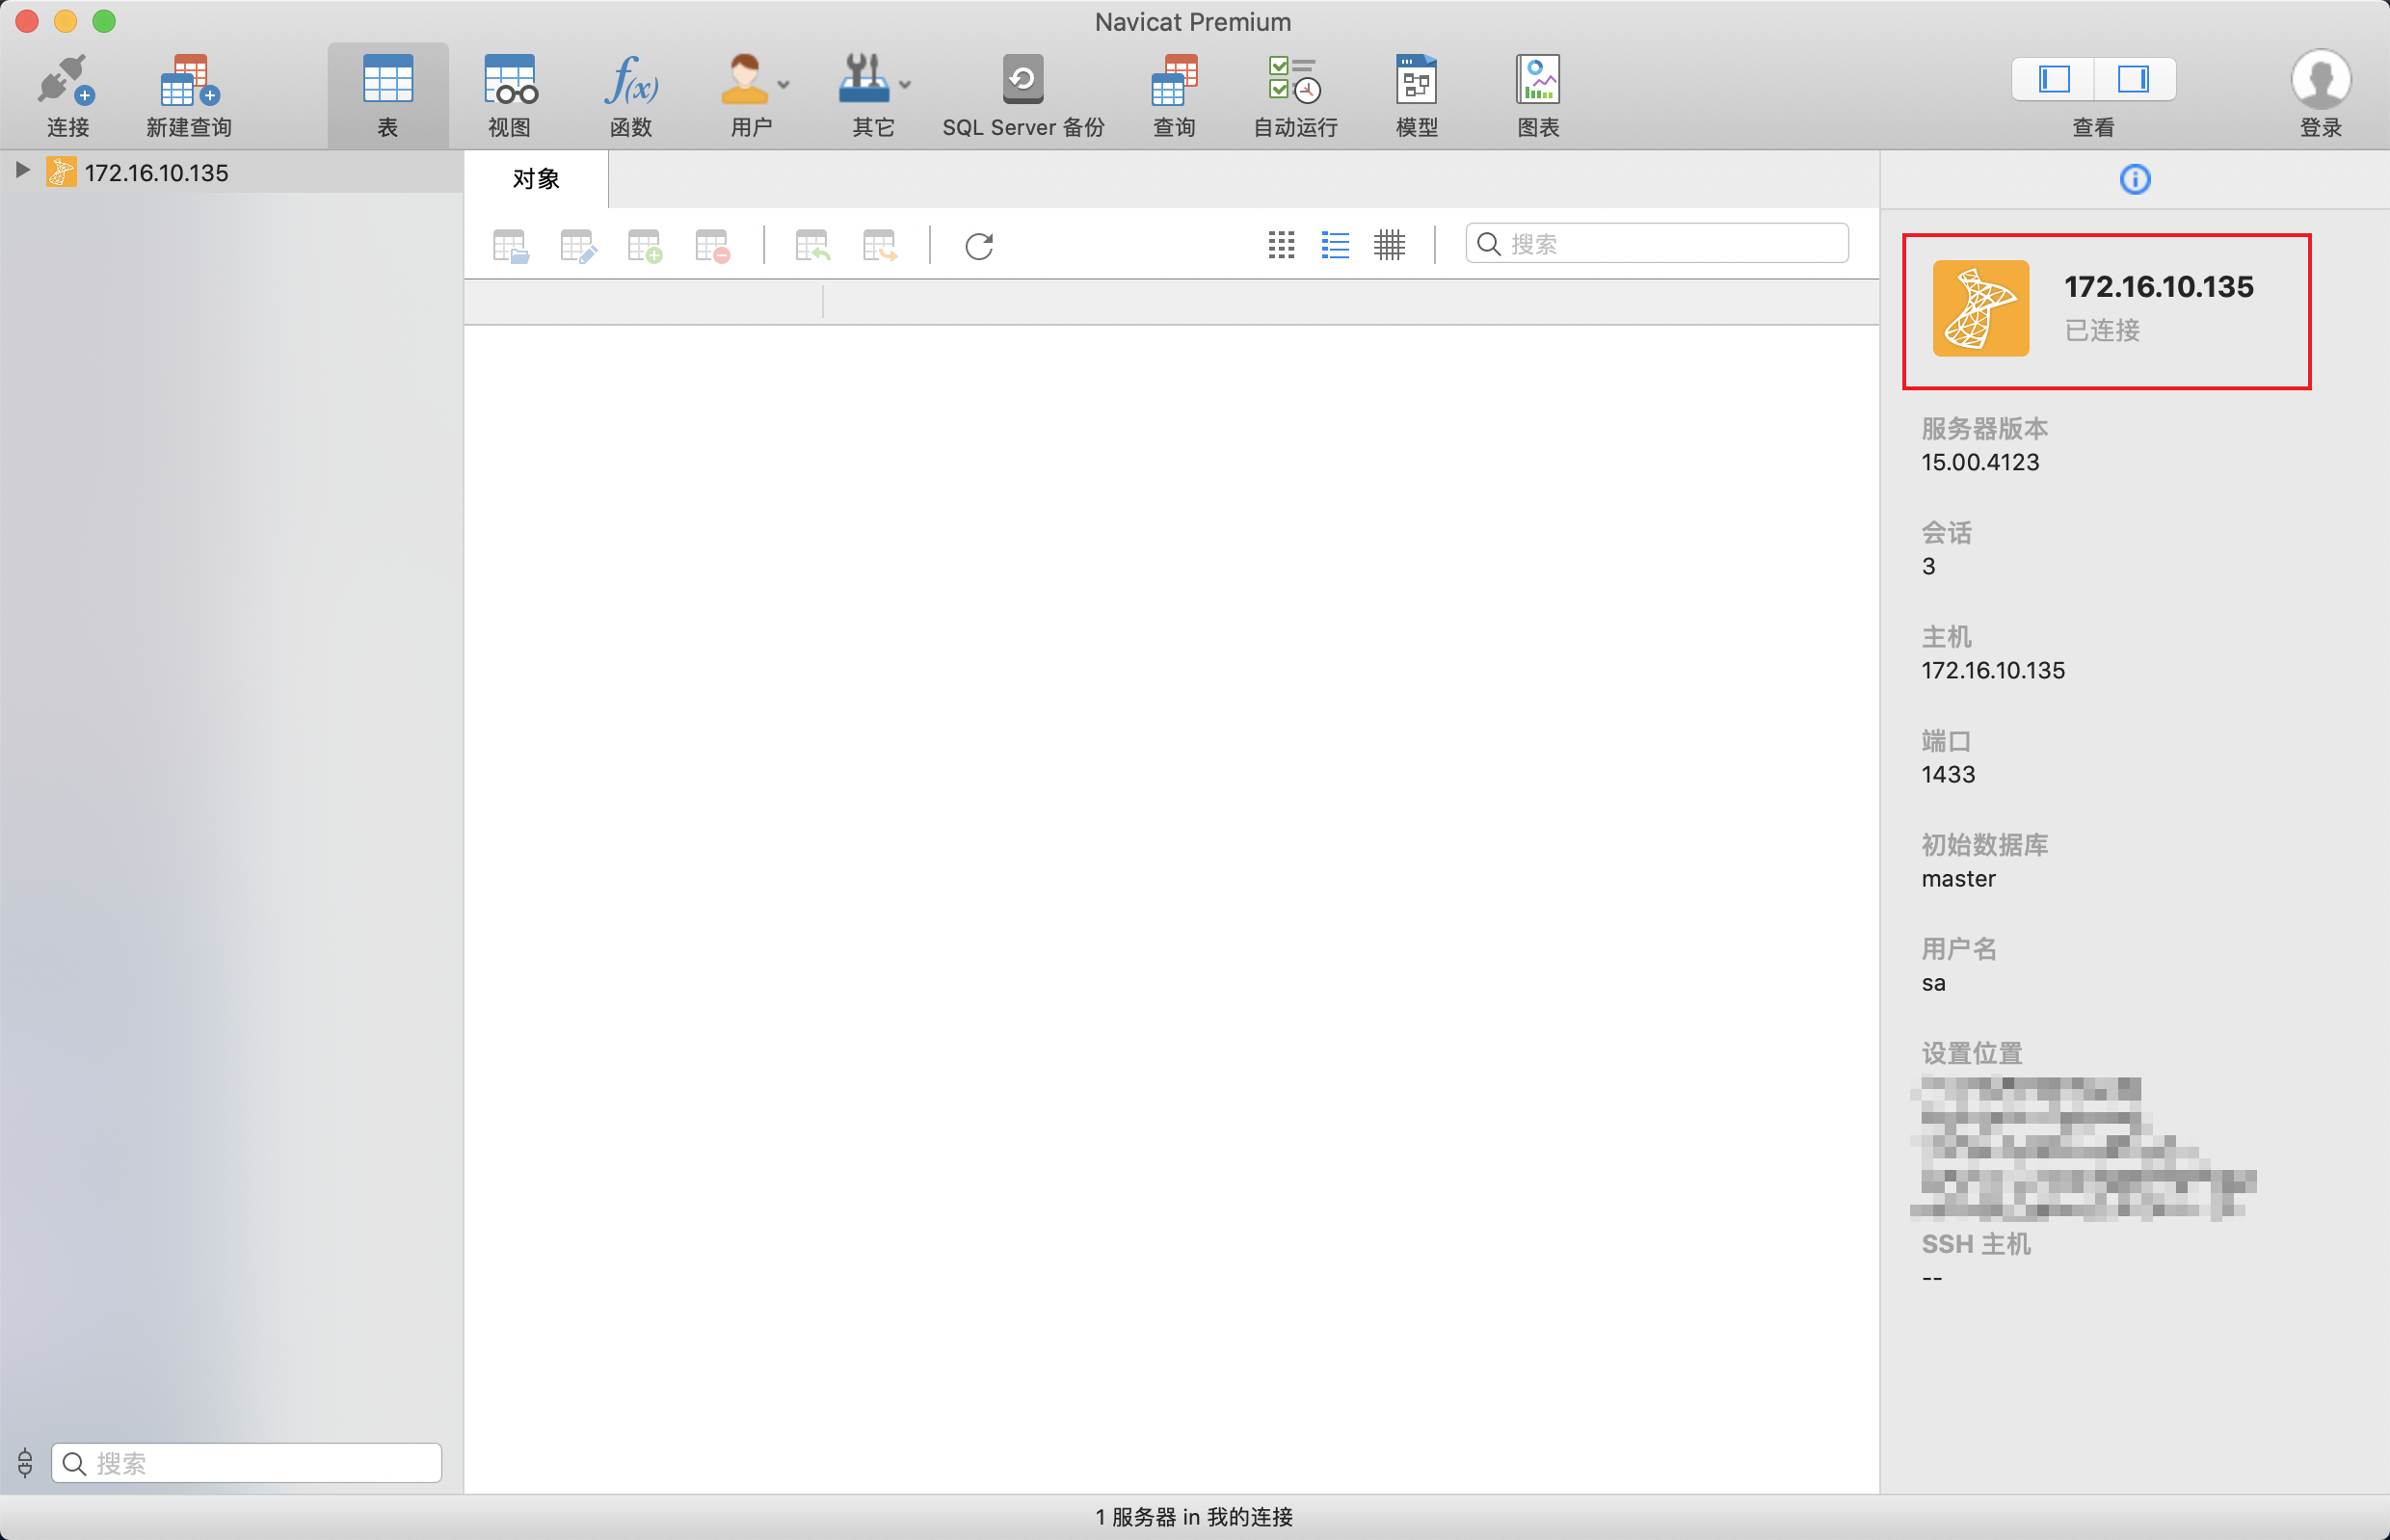Expand the 172.16.10.135 connection tree

point(22,170)
